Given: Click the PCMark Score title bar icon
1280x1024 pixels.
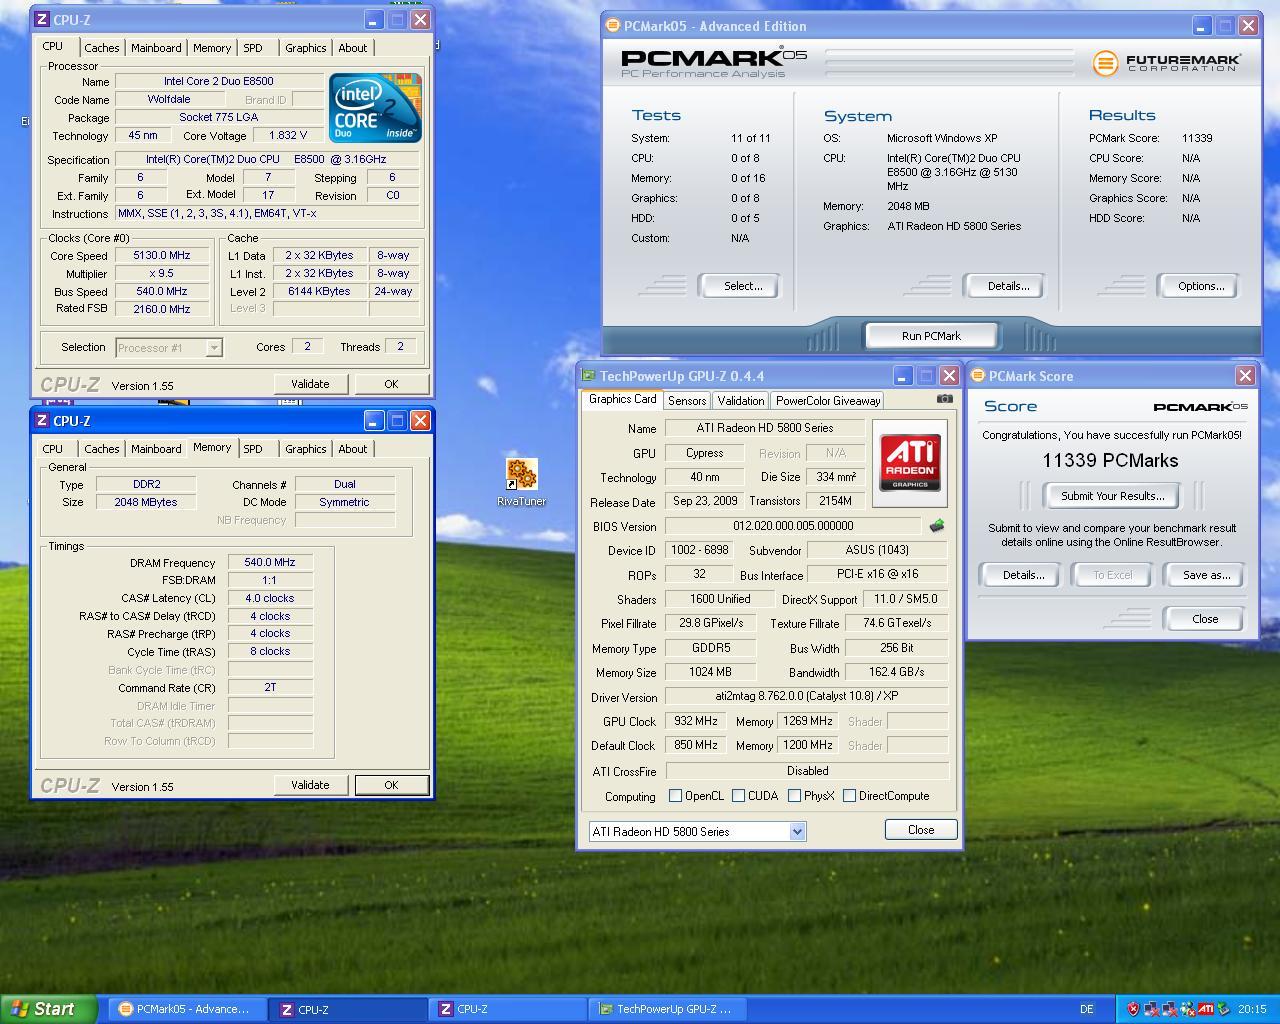Looking at the screenshot, I should point(977,376).
